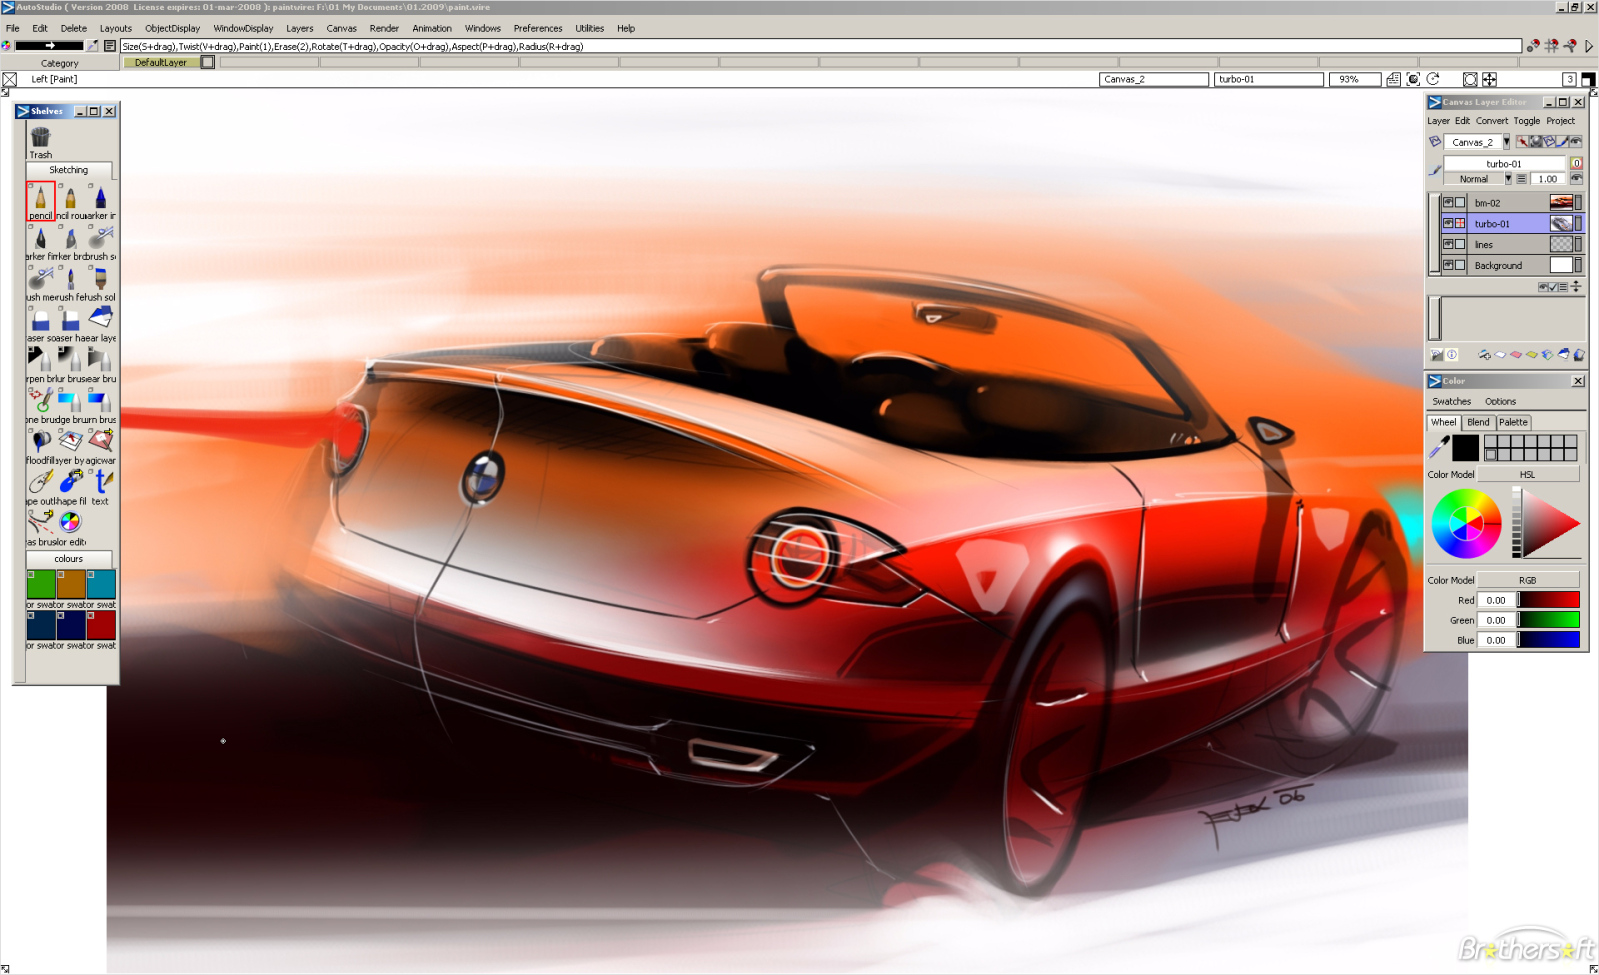Viewport: 1599px width, 975px height.
Task: Toggle visibility of bm-02 layer
Action: click(x=1448, y=202)
